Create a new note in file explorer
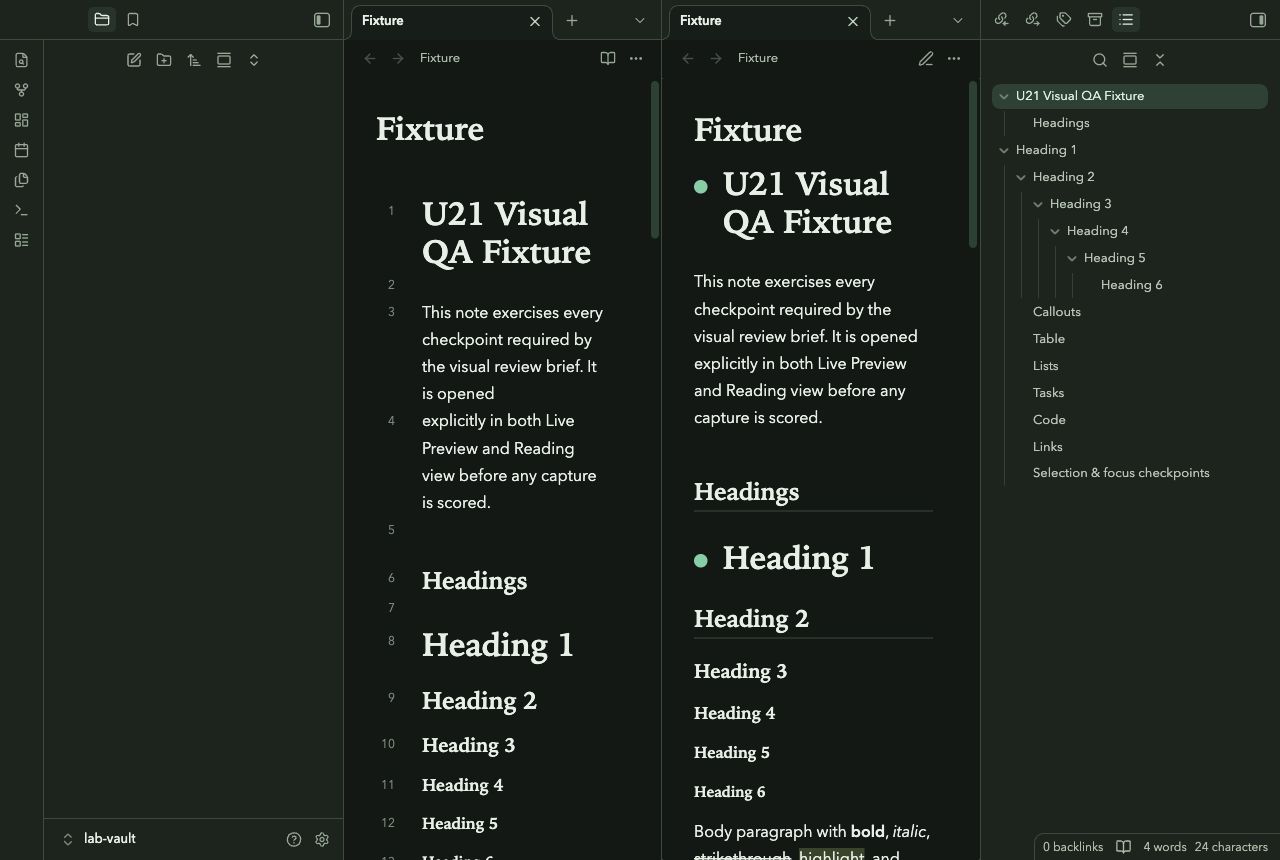The height and width of the screenshot is (860, 1280). coord(134,60)
